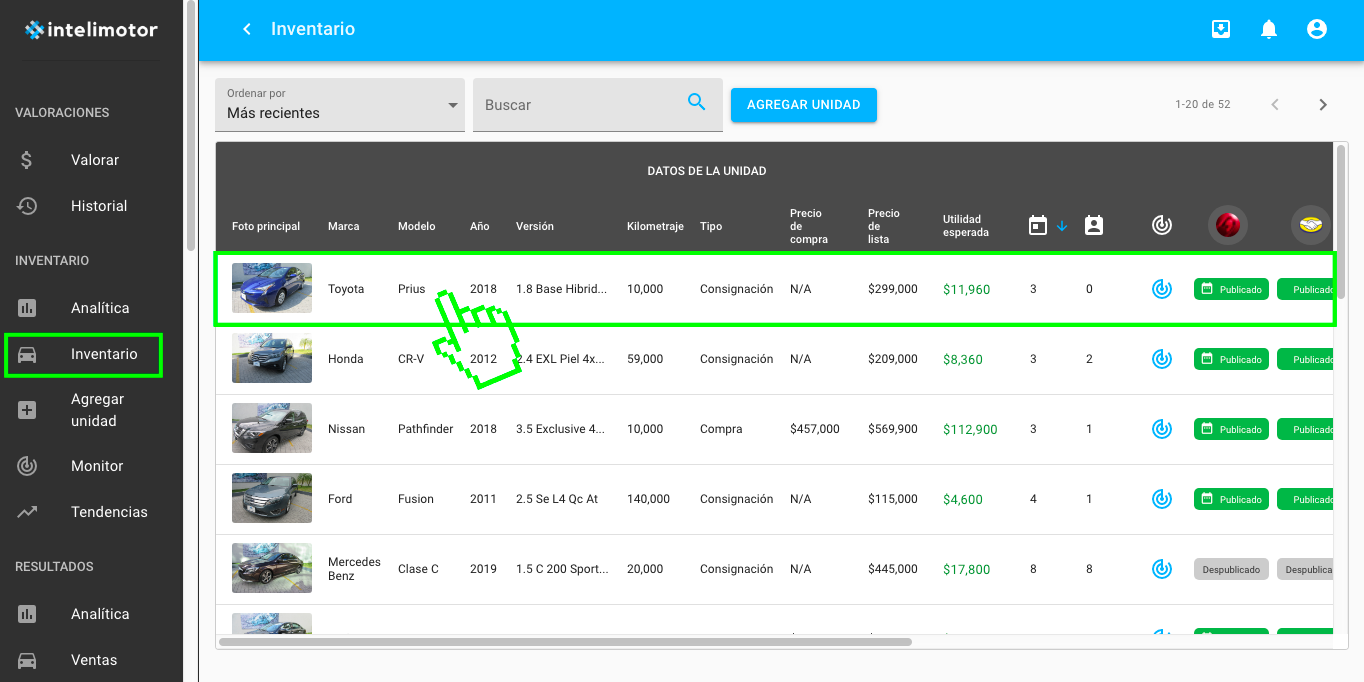Click first Publicado badge in Toyota row
Screen dimensions: 1364x682
[1231, 289]
